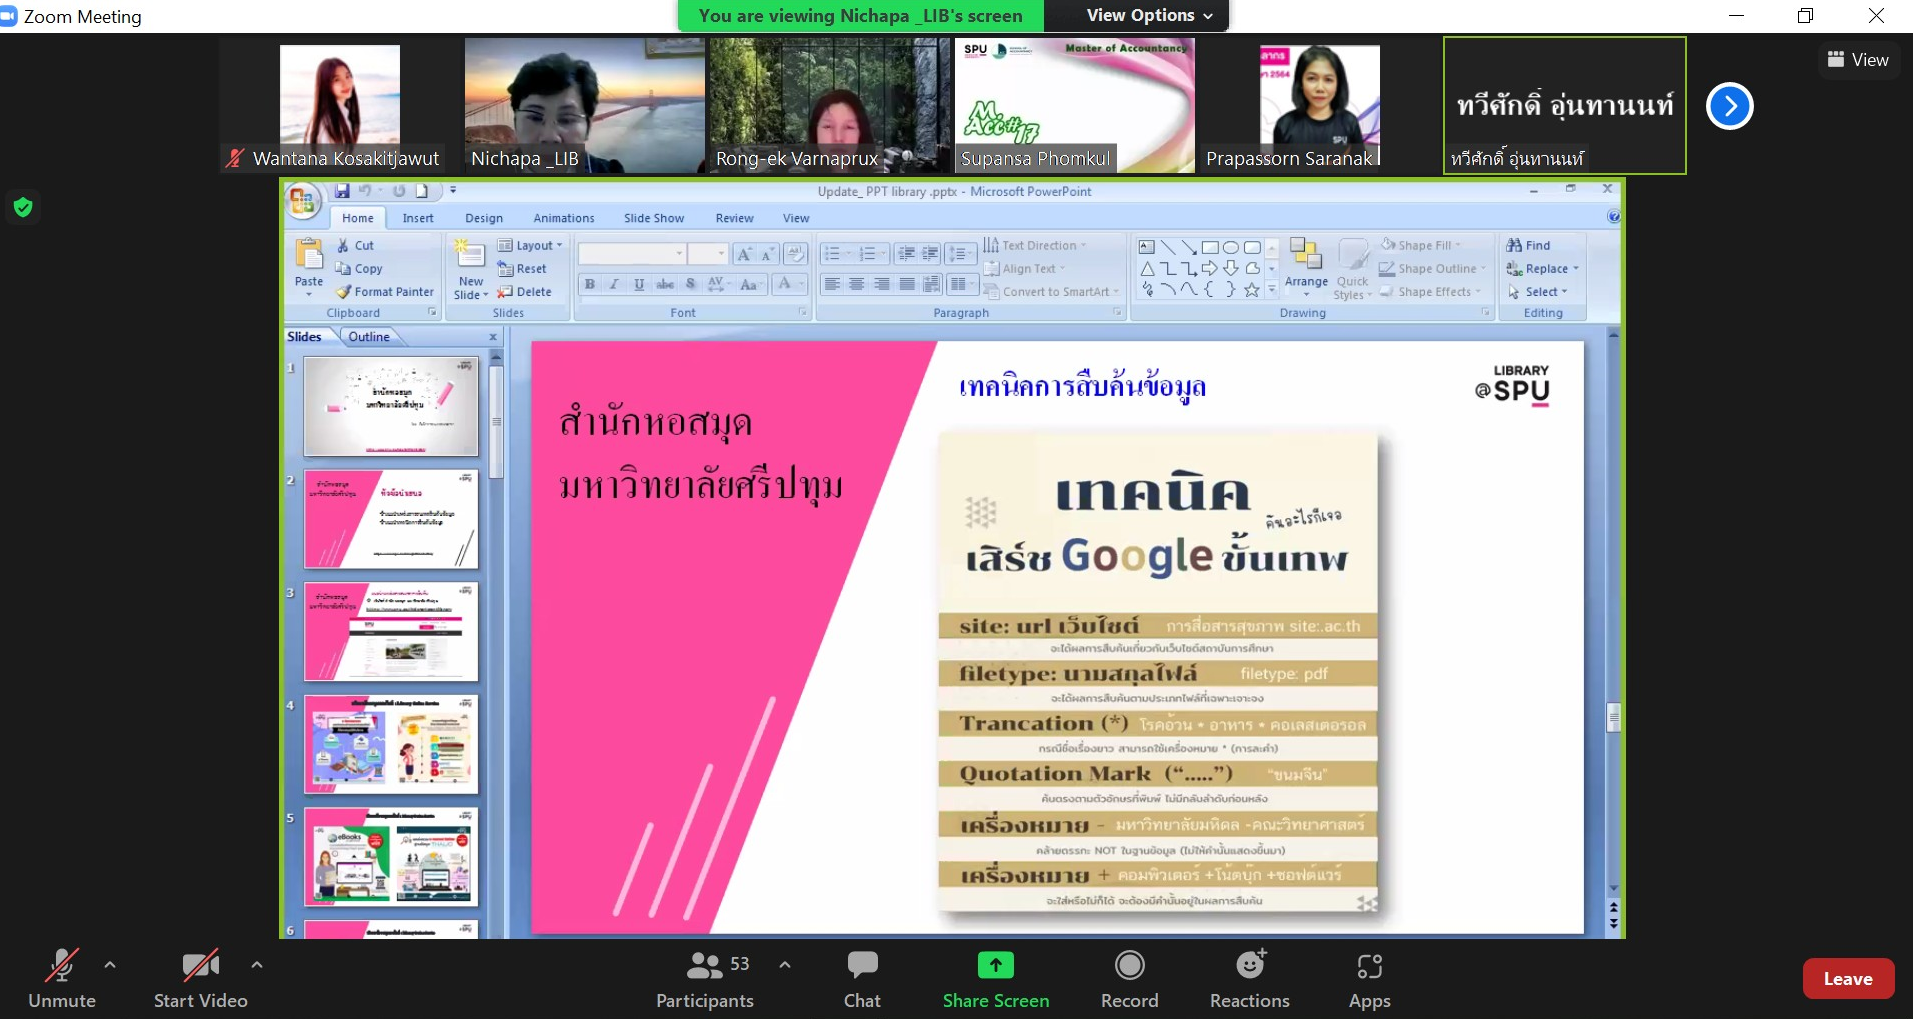
Task: Toggle Bold formatting
Action: [590, 284]
